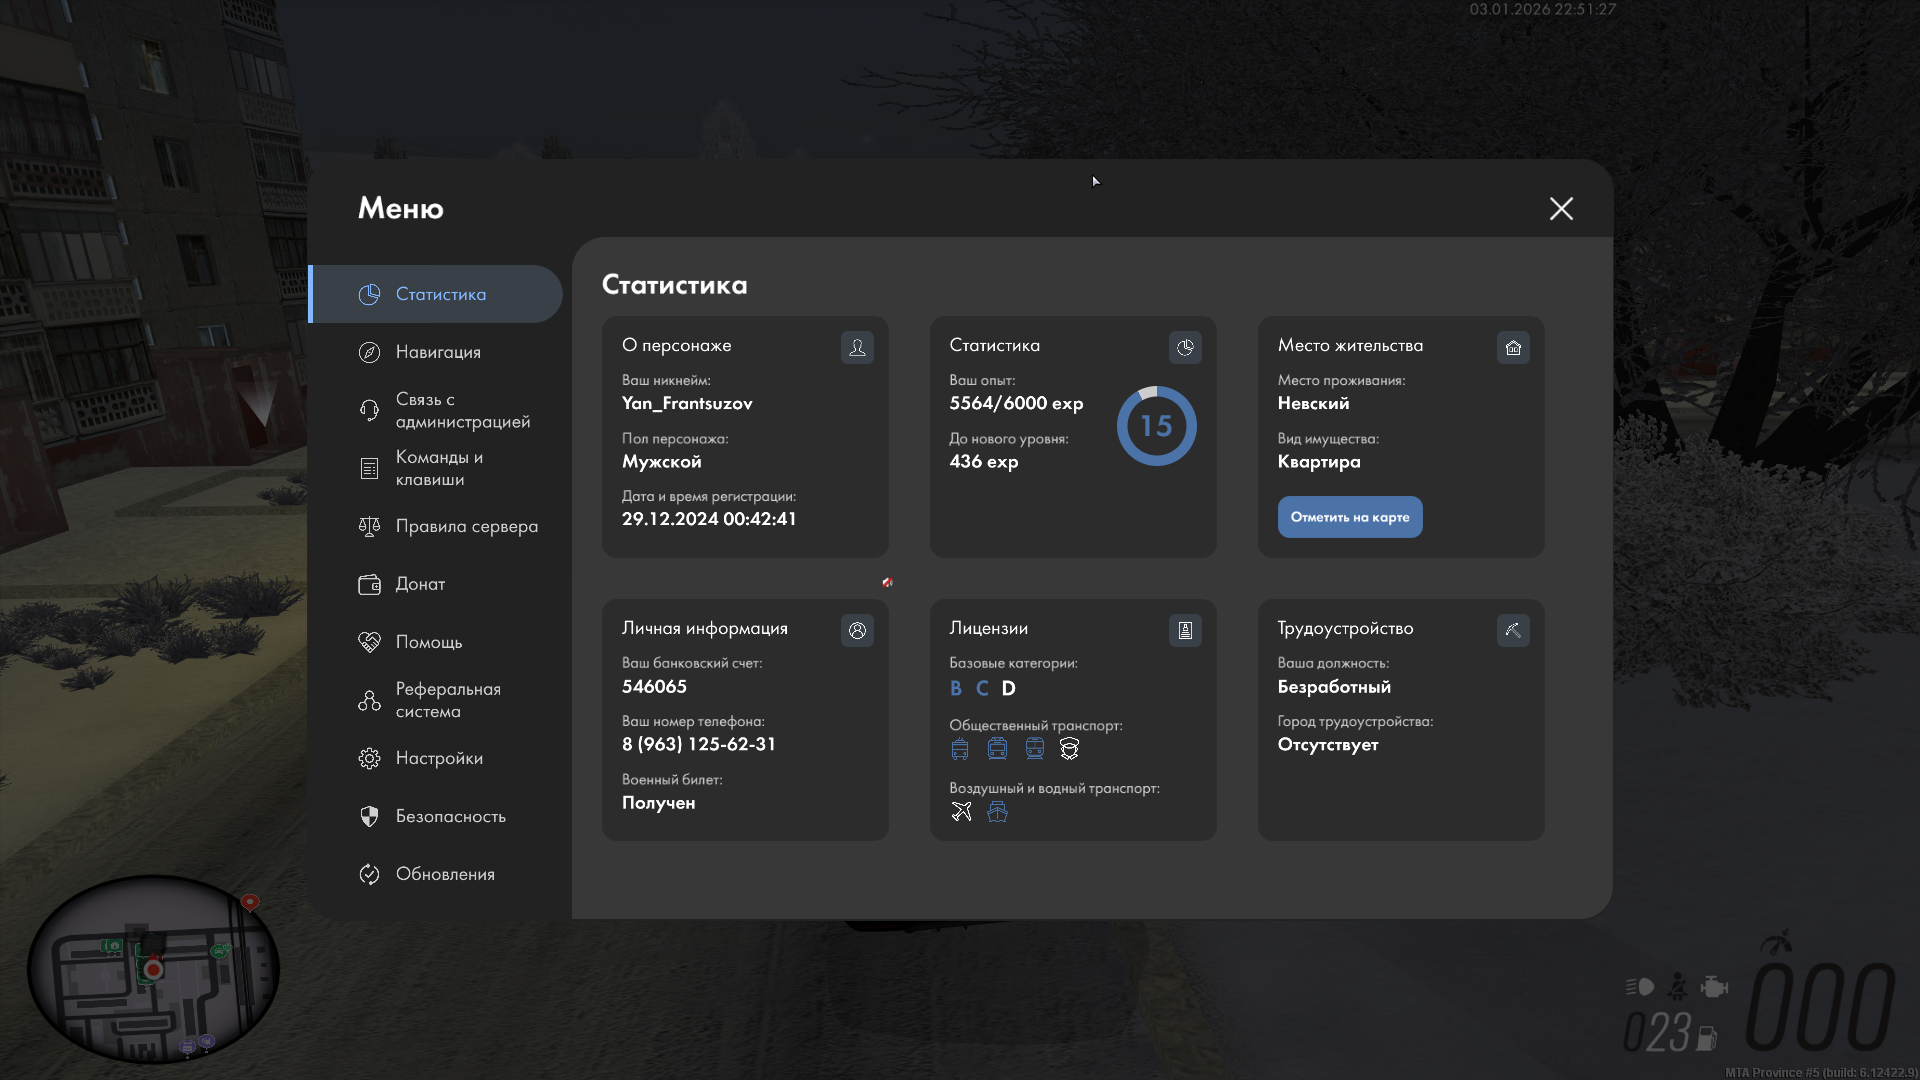Open the Навигация menu section
This screenshot has height=1080, width=1920.
438,352
